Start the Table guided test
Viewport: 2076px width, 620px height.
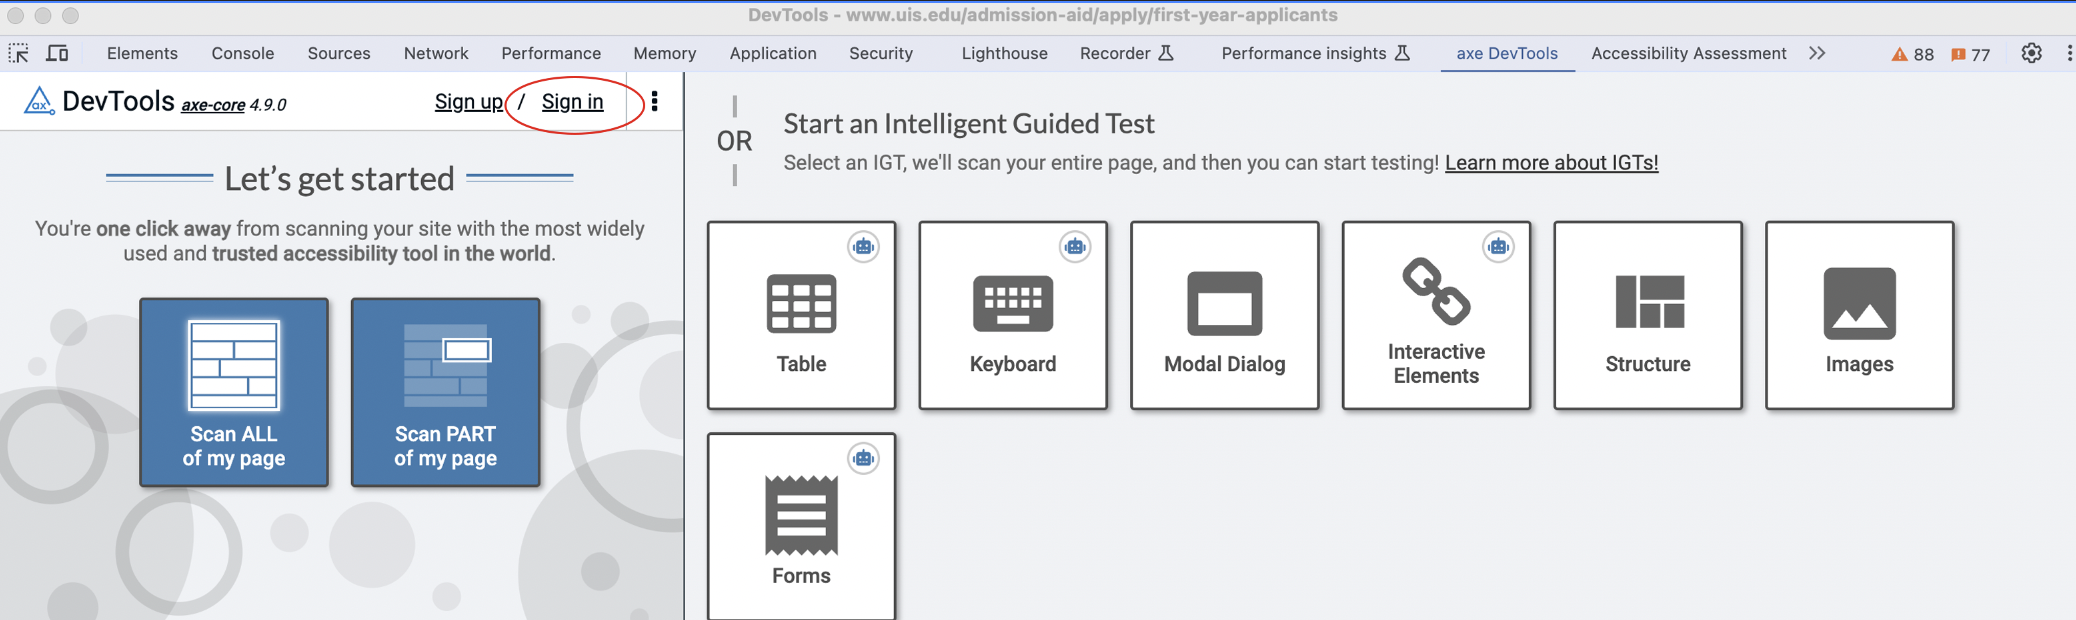pos(801,315)
